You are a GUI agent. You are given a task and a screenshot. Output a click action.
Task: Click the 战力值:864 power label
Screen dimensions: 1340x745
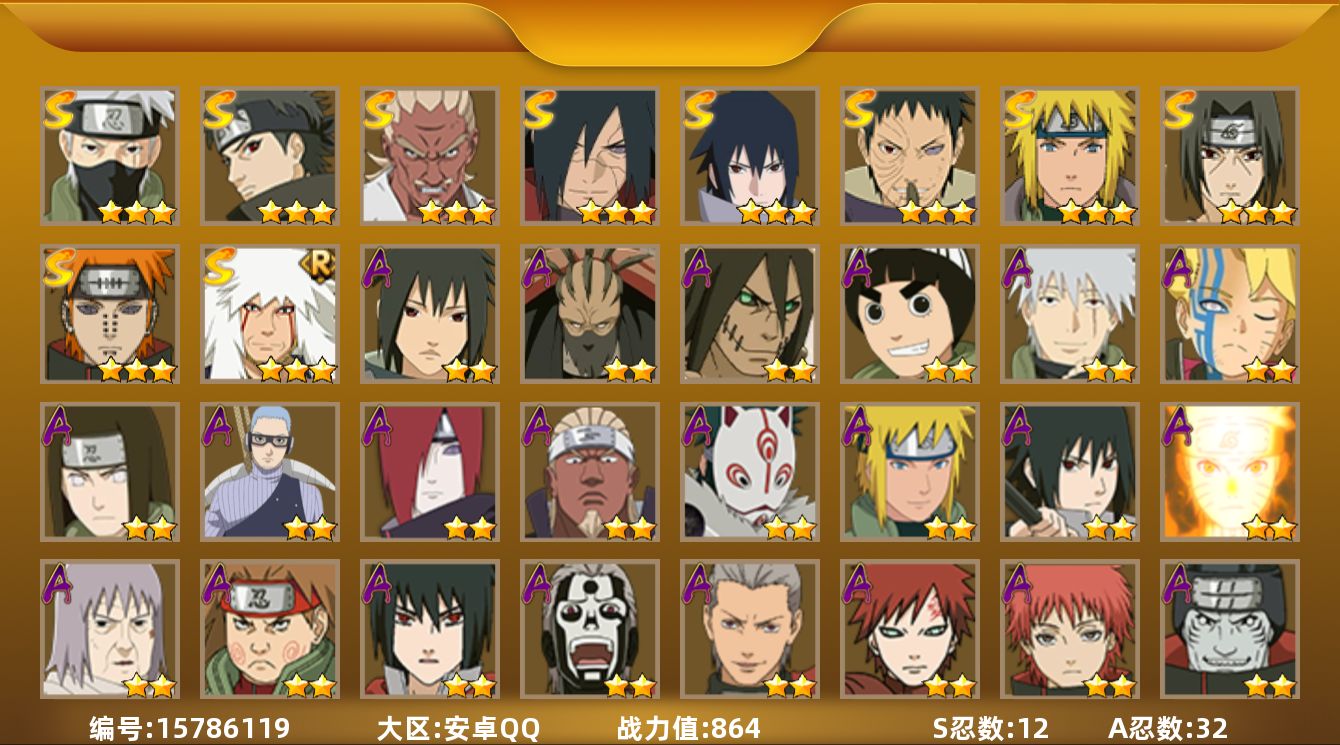pyautogui.click(x=689, y=728)
